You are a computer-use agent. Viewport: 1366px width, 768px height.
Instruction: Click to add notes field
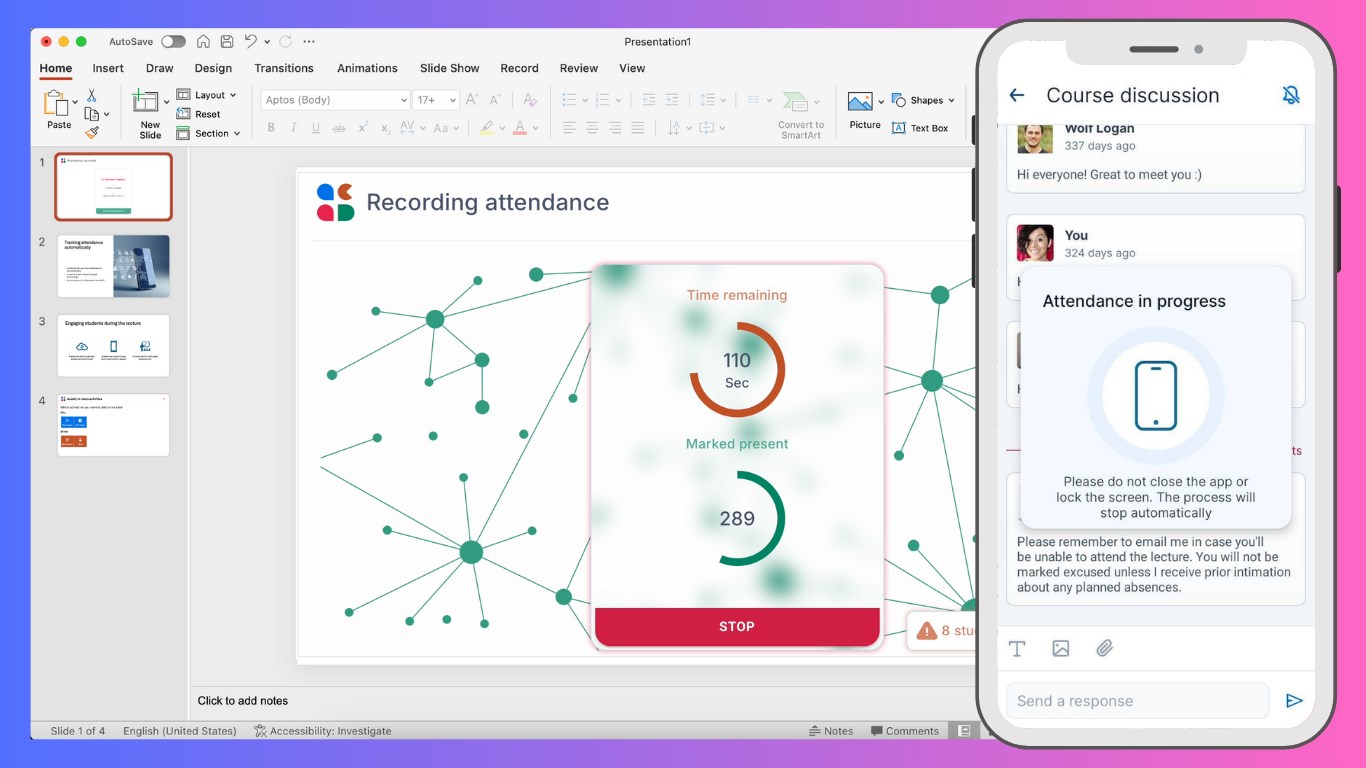click(585, 701)
